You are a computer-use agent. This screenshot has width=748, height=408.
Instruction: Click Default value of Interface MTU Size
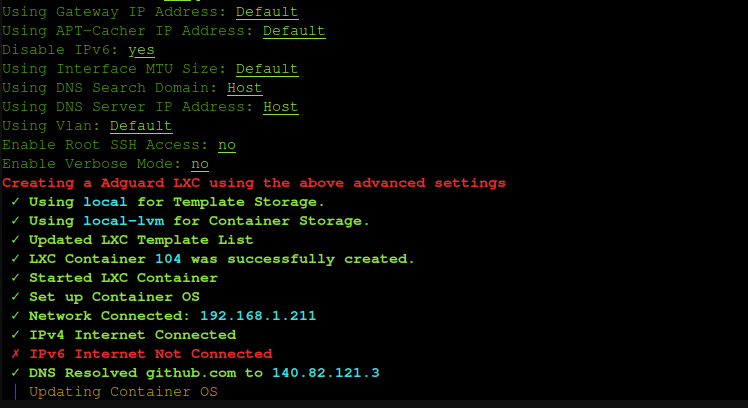point(267,69)
